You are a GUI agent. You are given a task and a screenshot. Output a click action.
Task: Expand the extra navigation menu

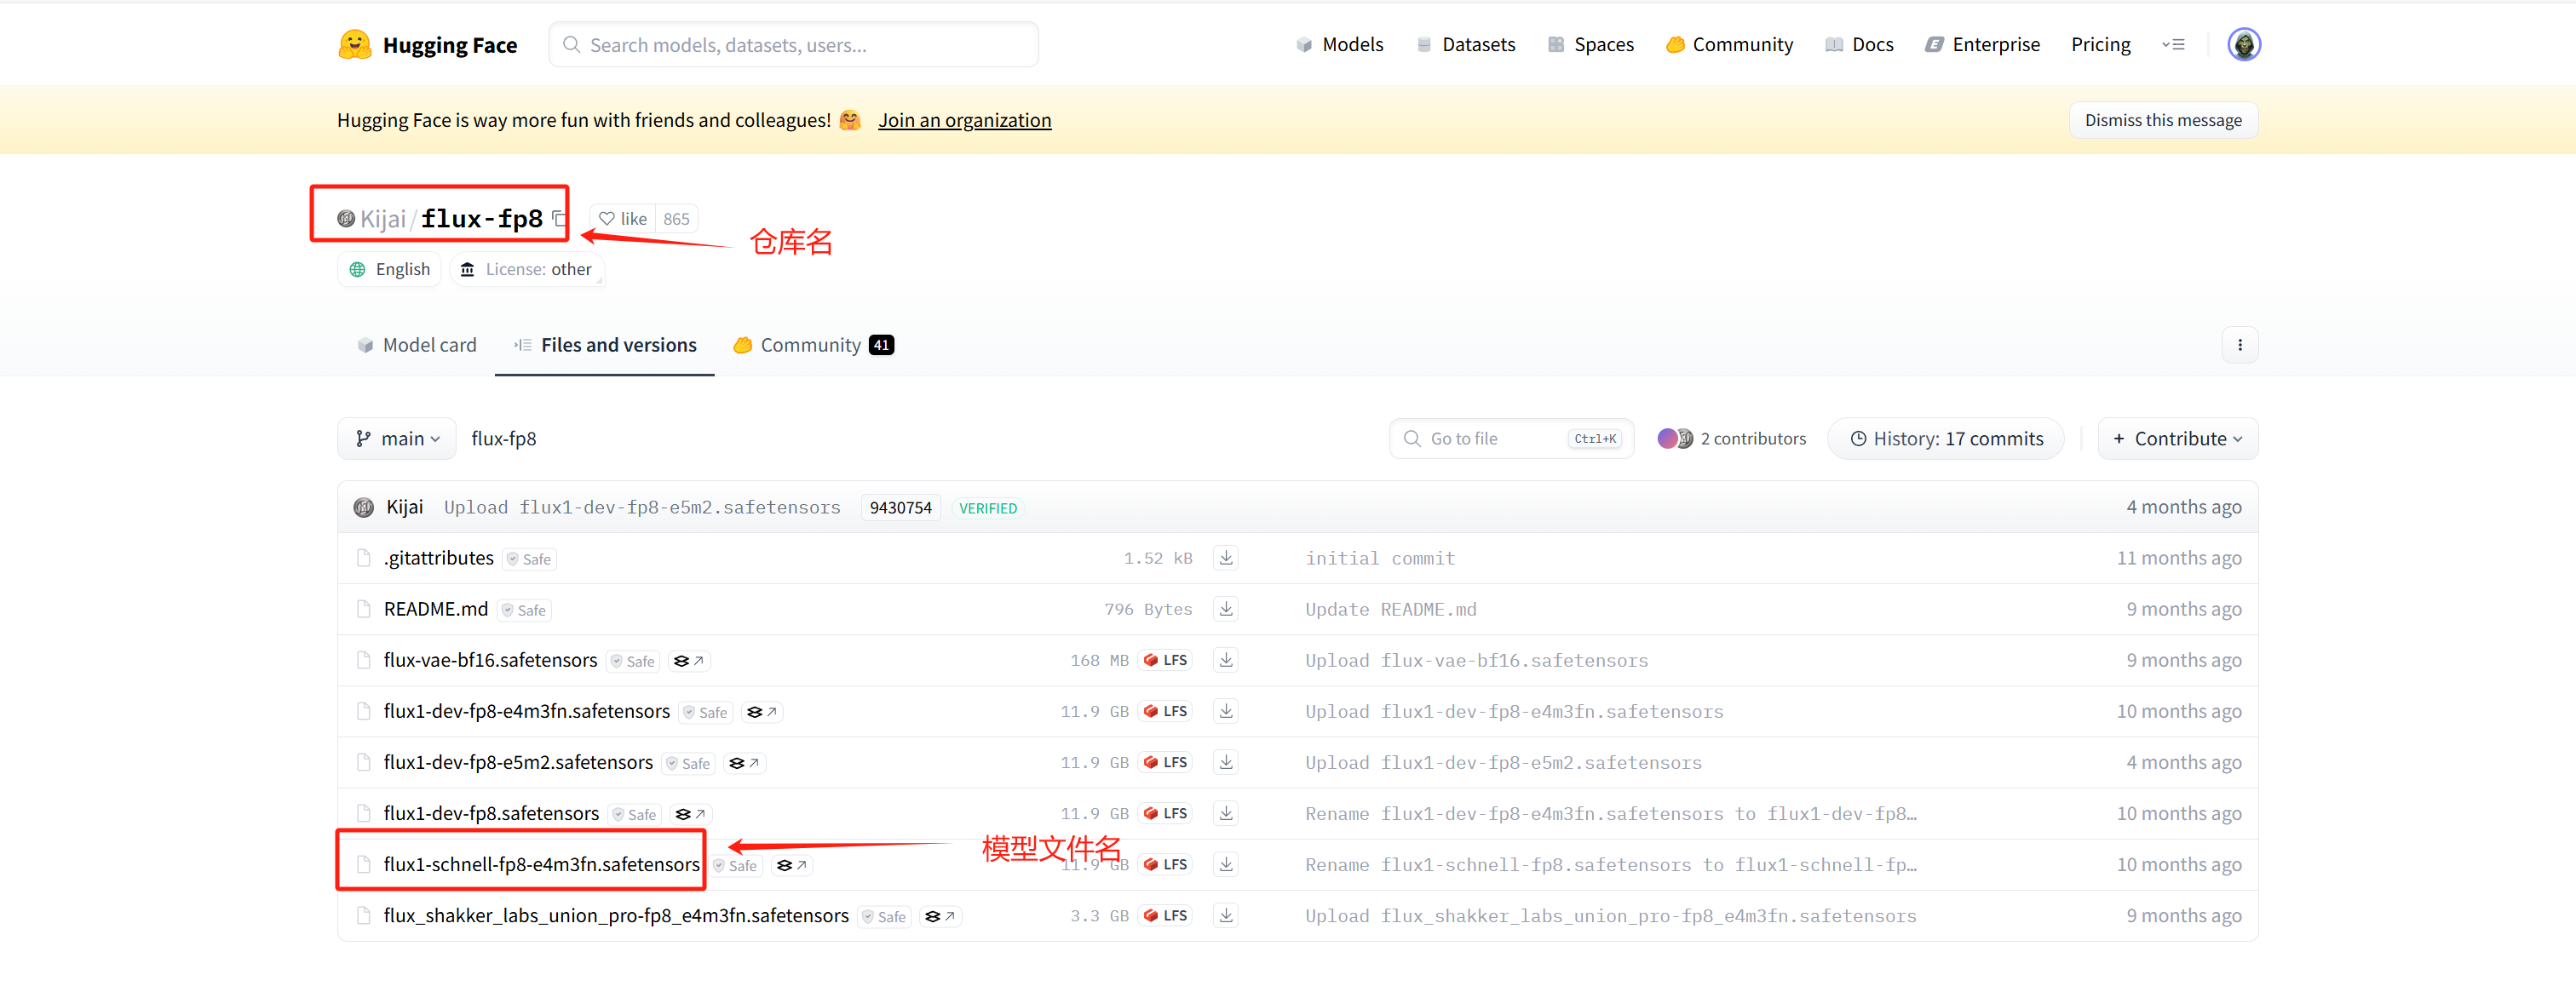(2172, 45)
